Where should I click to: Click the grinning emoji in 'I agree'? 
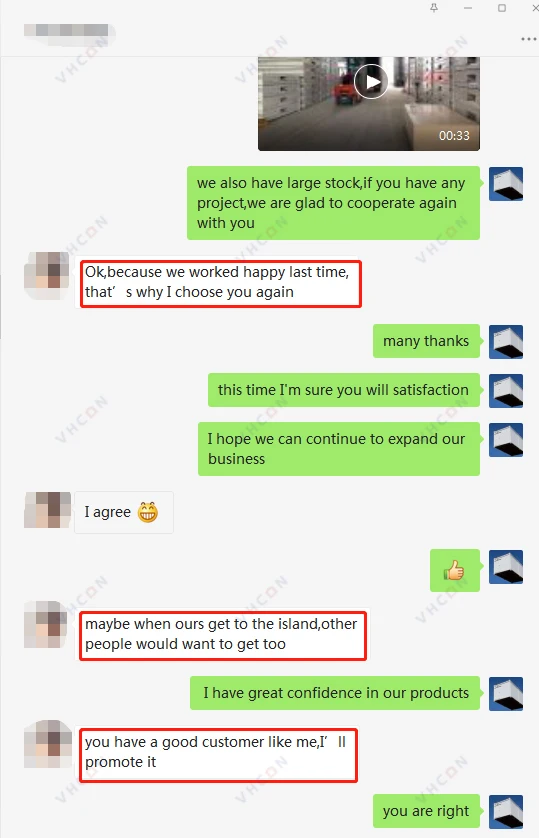click(x=148, y=512)
